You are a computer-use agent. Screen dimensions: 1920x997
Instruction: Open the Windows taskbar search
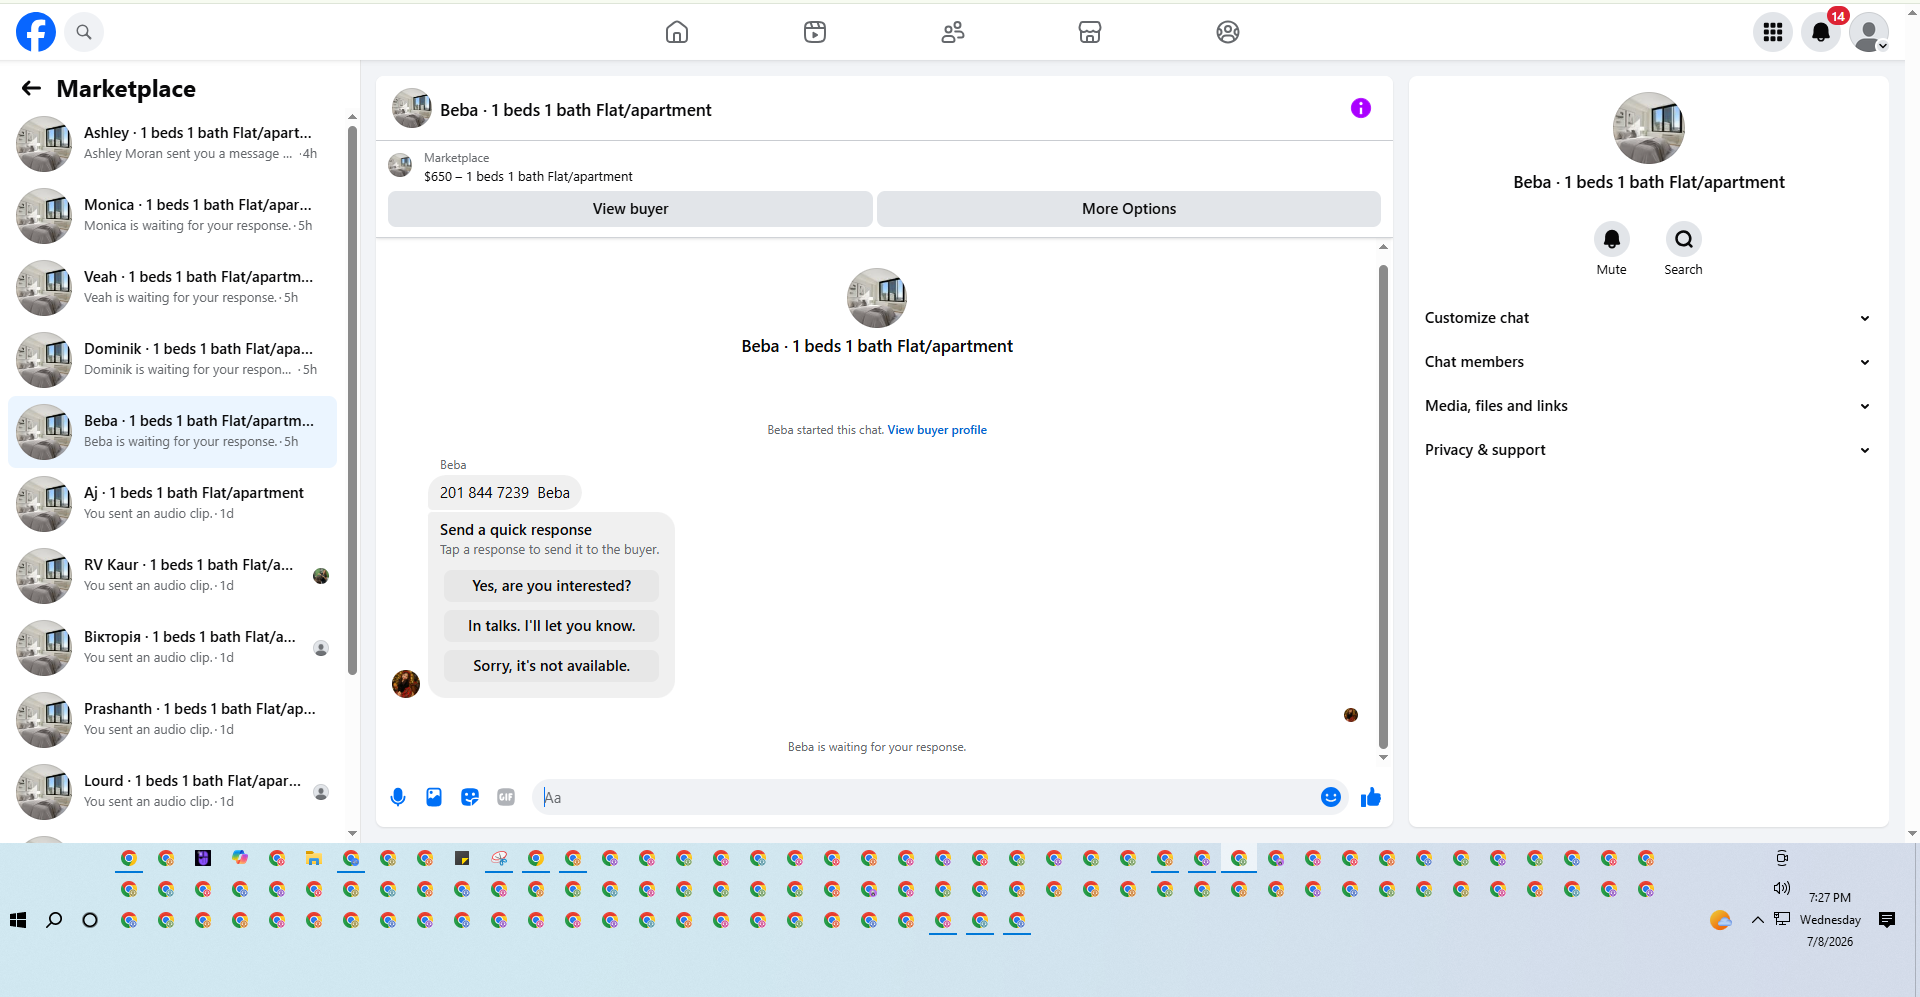point(54,920)
